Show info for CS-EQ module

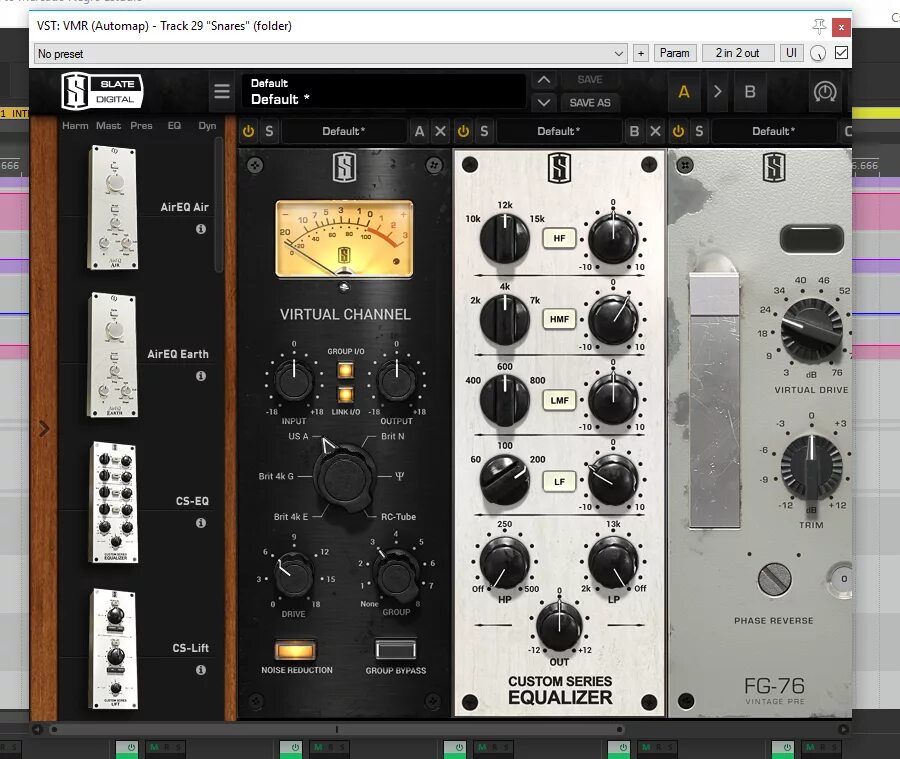click(201, 523)
